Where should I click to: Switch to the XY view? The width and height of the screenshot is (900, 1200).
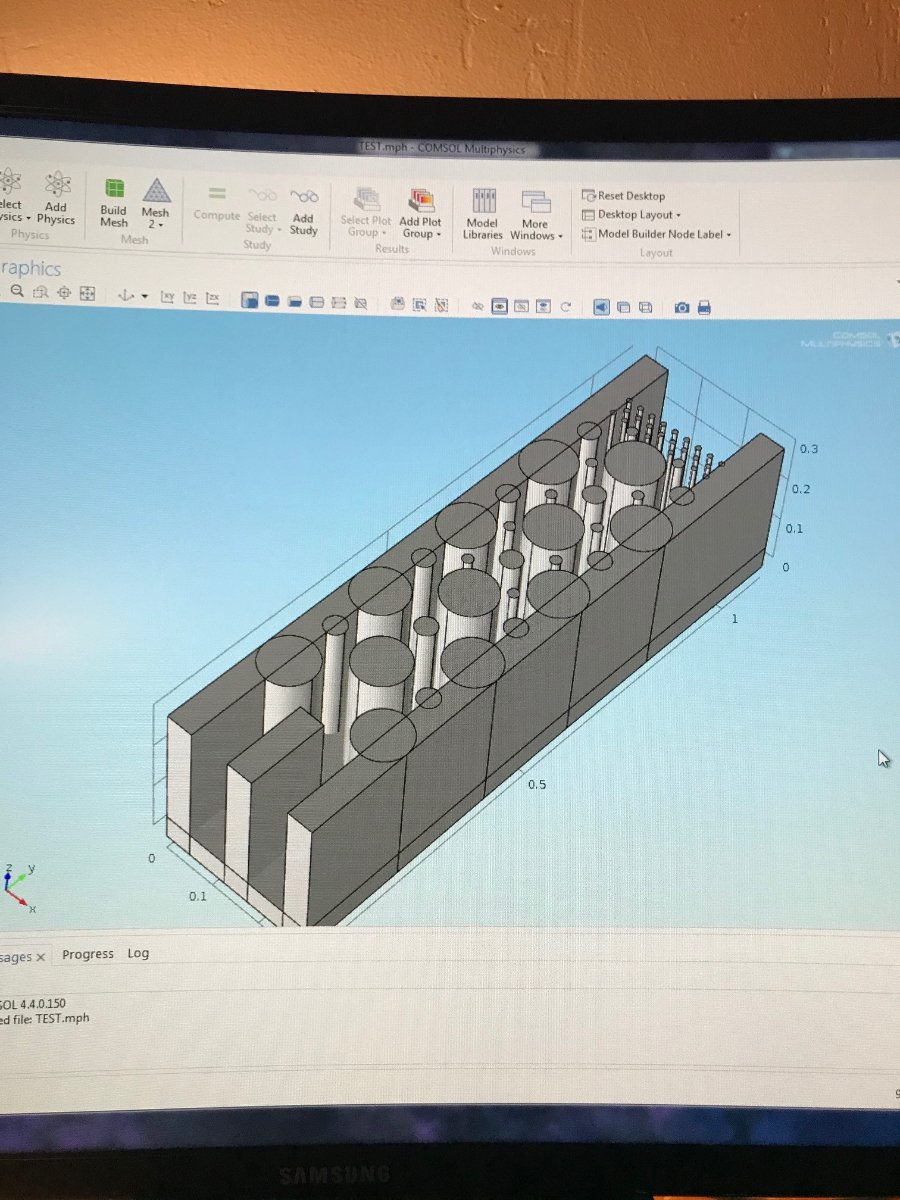click(x=168, y=297)
